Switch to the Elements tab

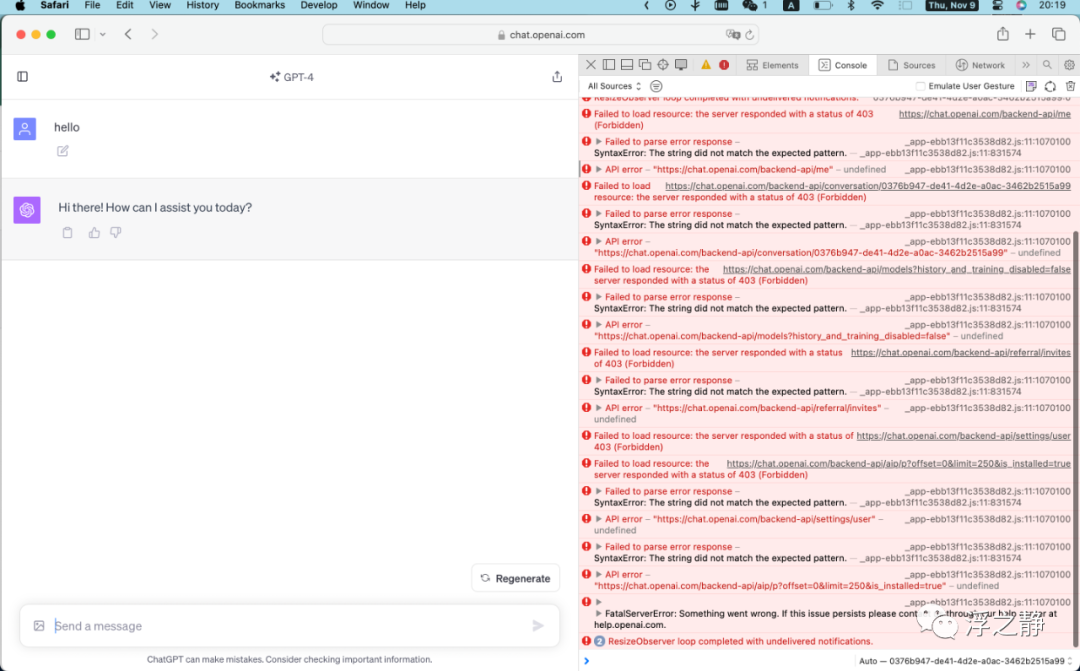[772, 65]
